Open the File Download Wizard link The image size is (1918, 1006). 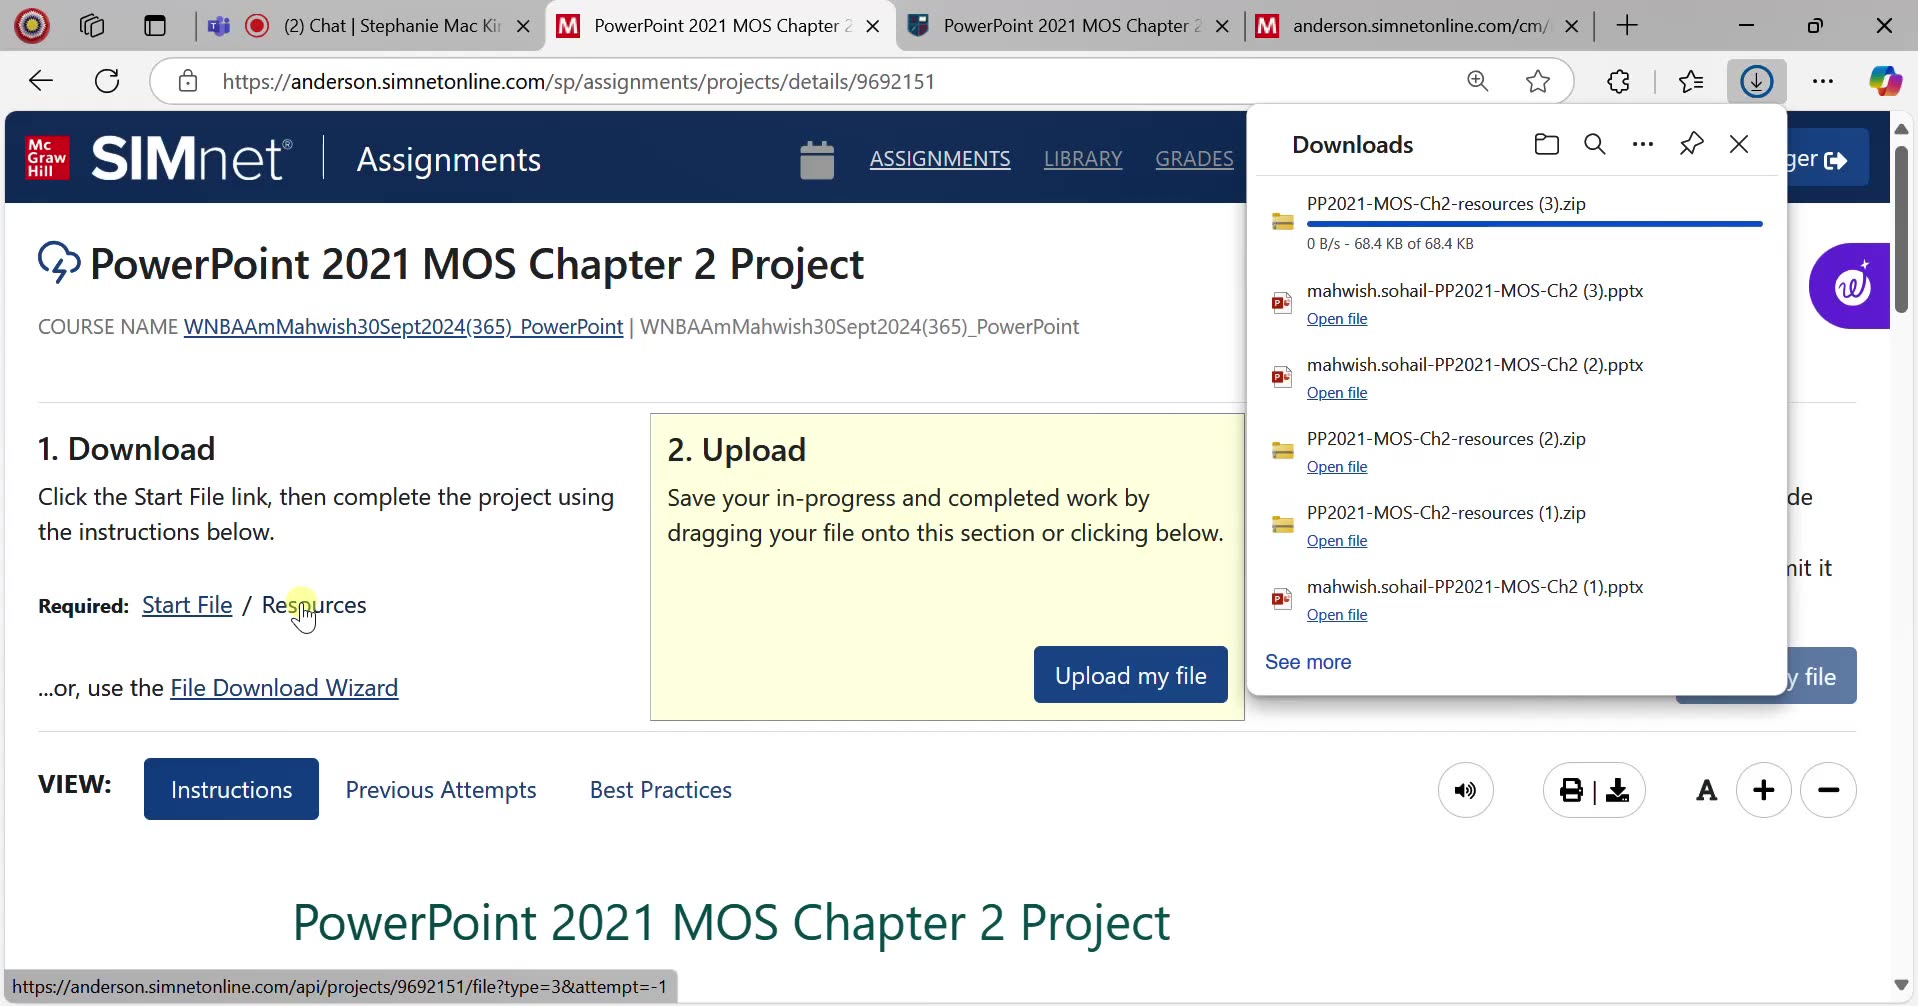283,688
